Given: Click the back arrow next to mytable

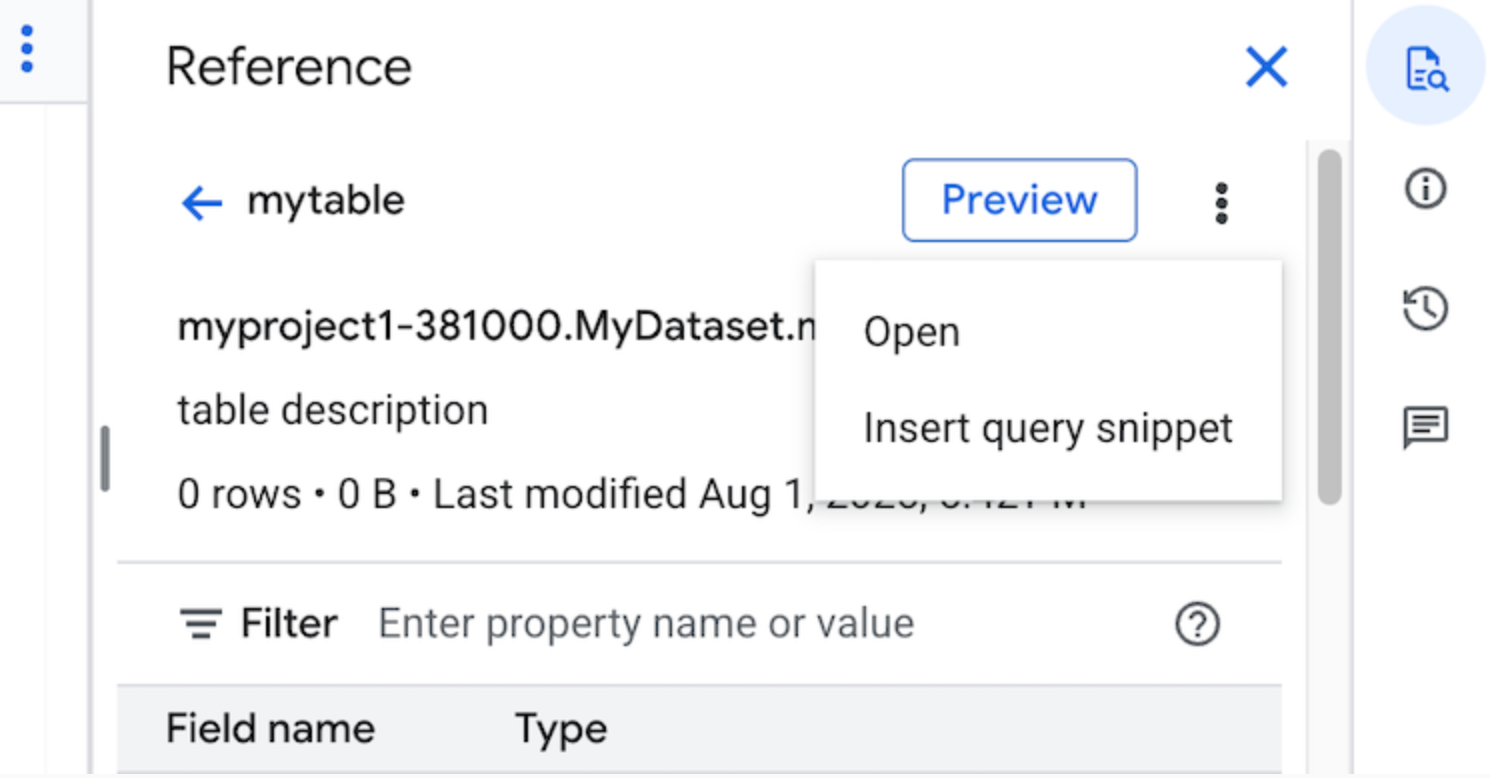Looking at the screenshot, I should point(200,202).
